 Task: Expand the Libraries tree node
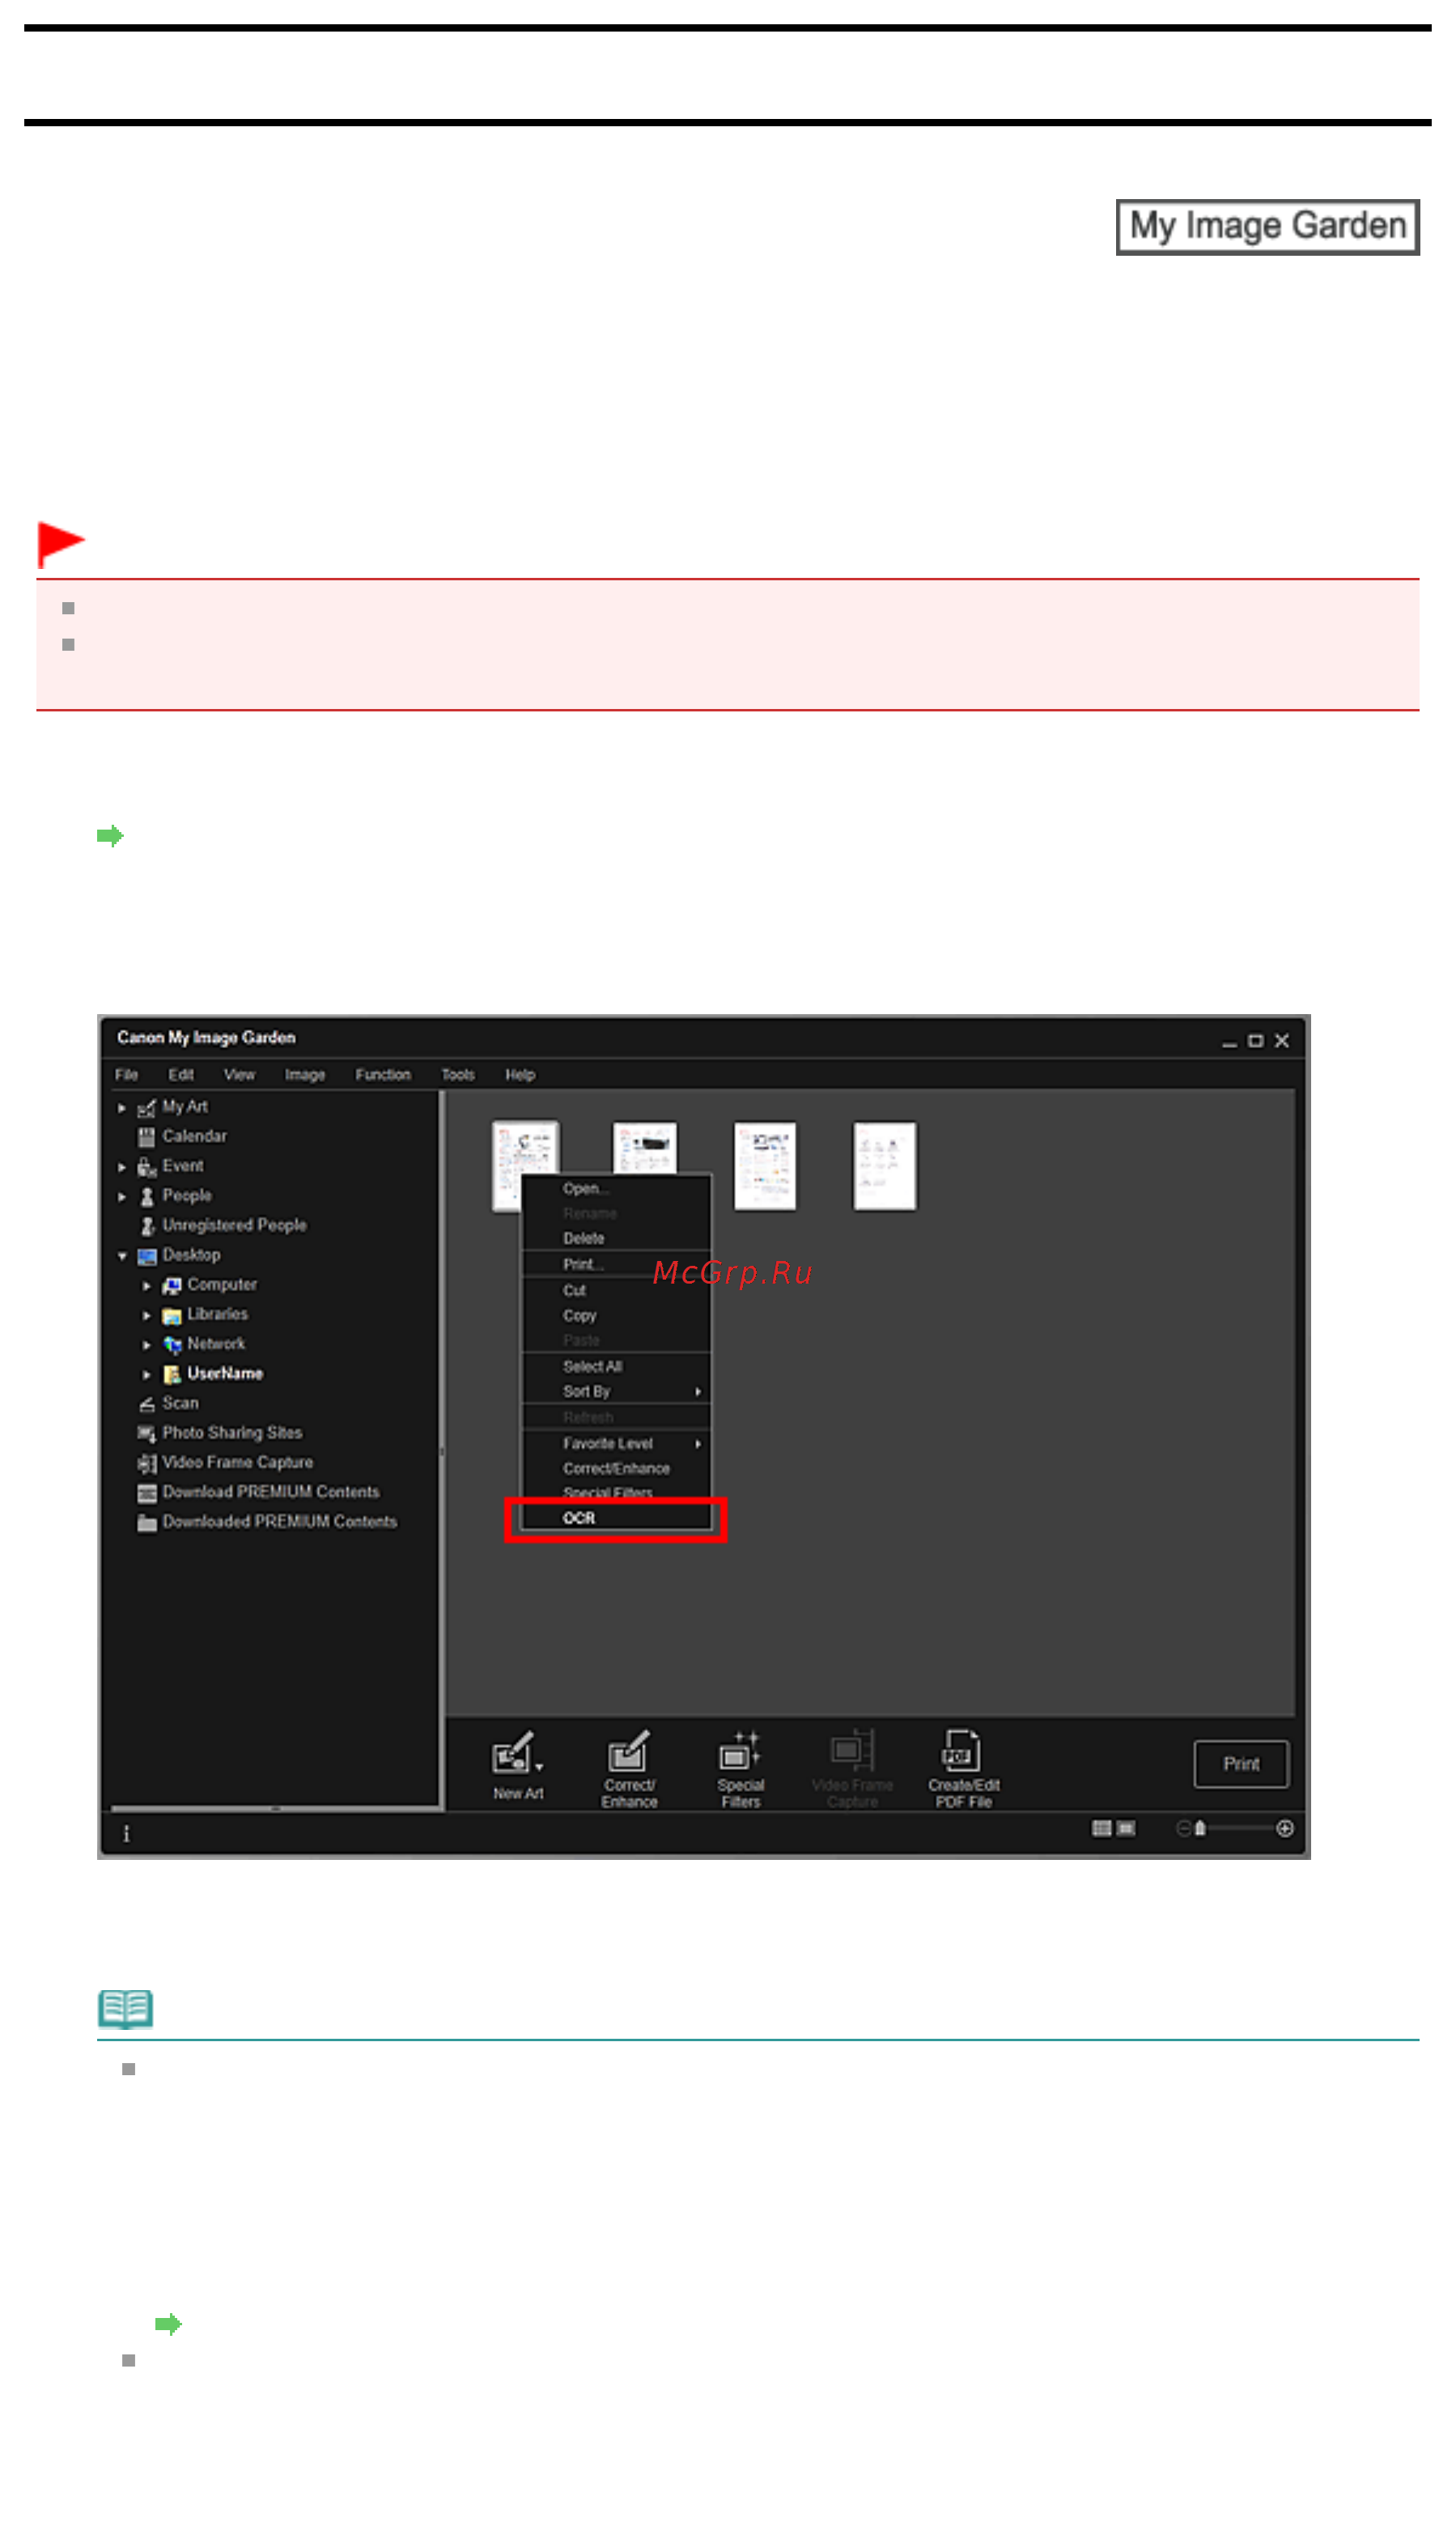coord(146,1315)
